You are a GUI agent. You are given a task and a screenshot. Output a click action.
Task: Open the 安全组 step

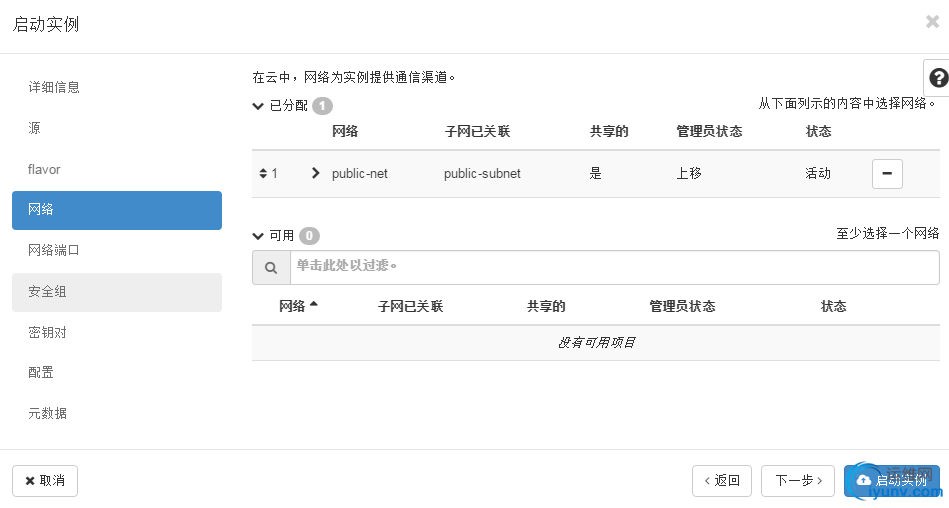[x=48, y=292]
